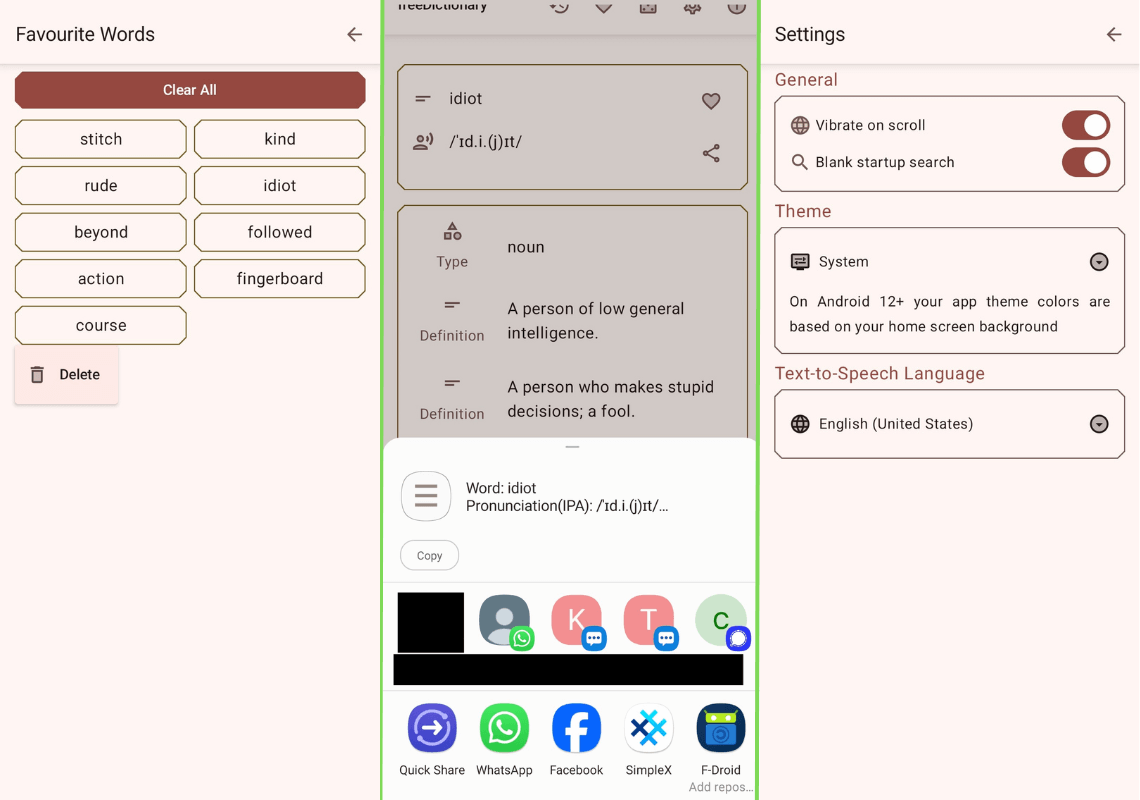Screen dimensions: 1140x800
Task: Open the flashcards icon in freeDictionary
Action: pyautogui.click(x=647, y=8)
